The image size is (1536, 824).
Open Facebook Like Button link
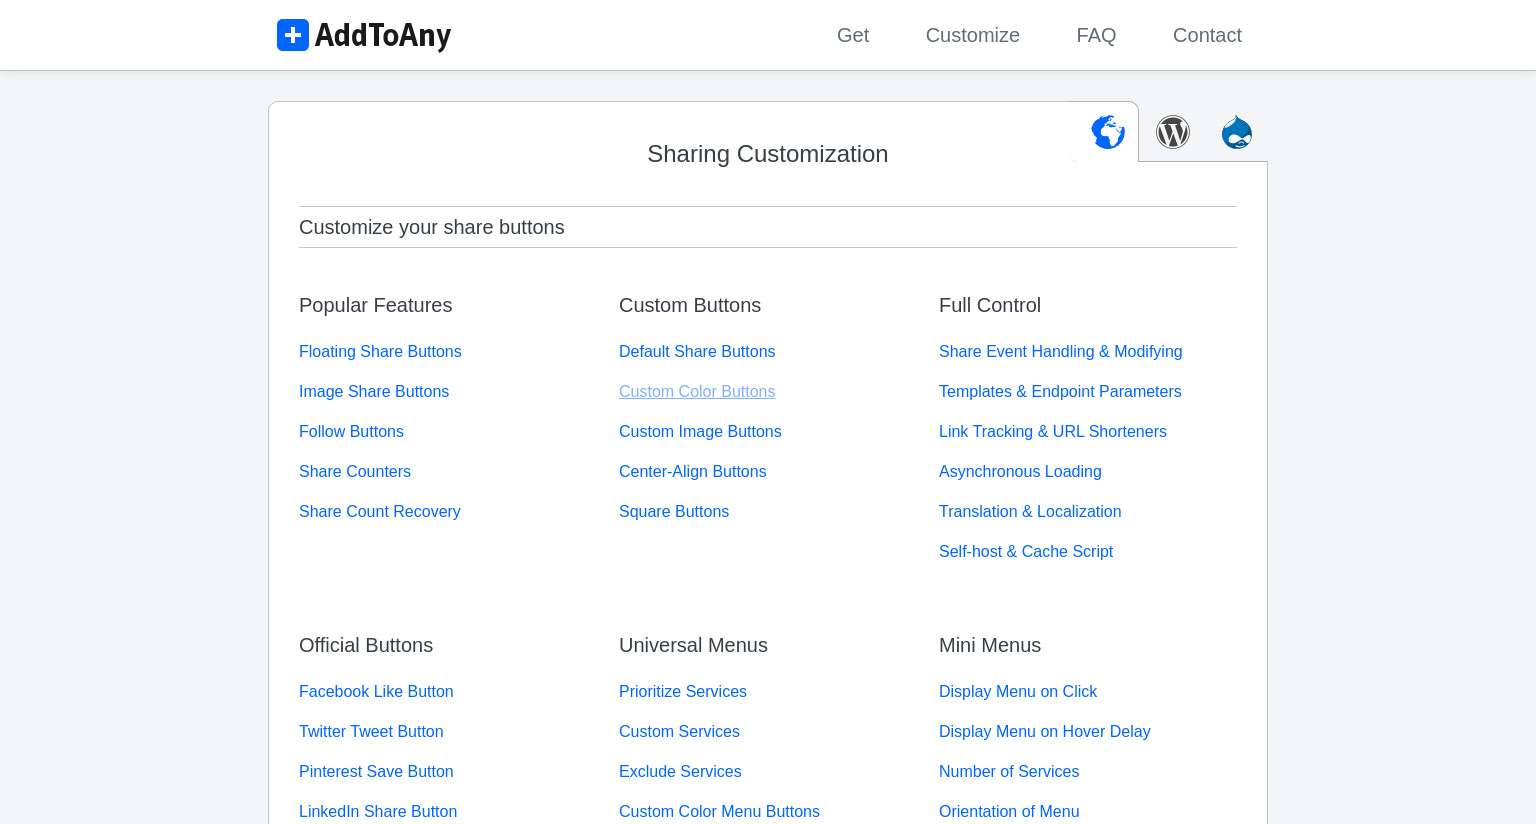coord(376,691)
